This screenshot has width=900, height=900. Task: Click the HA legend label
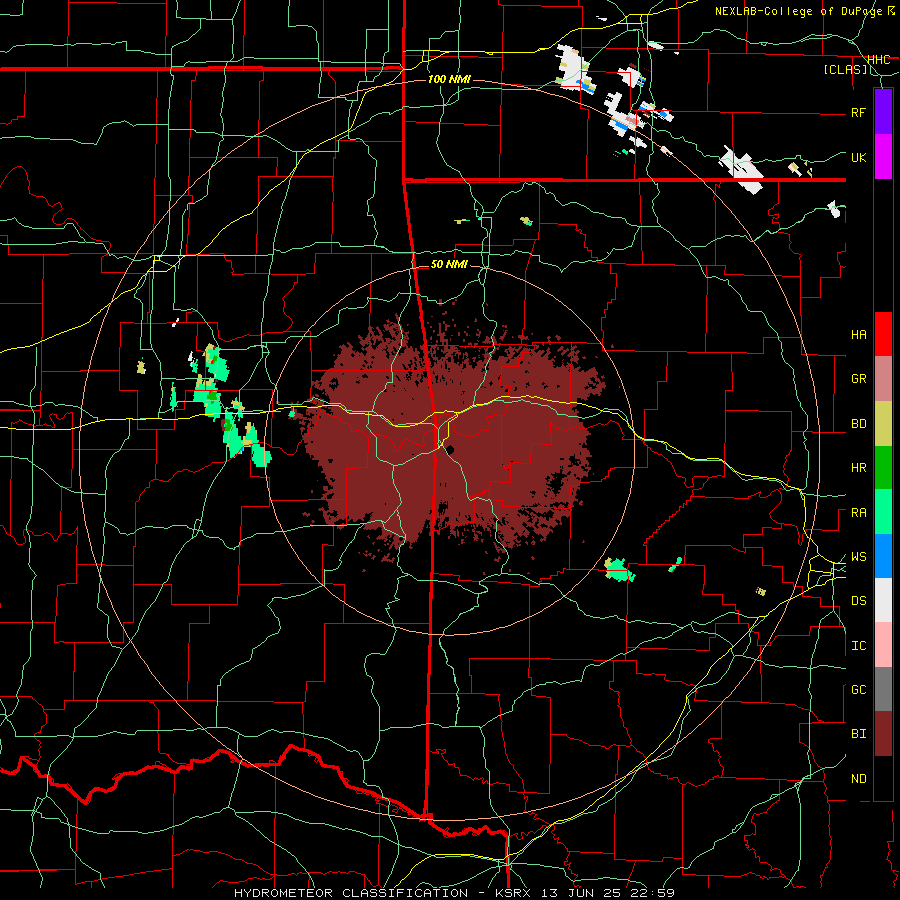[x=858, y=334]
